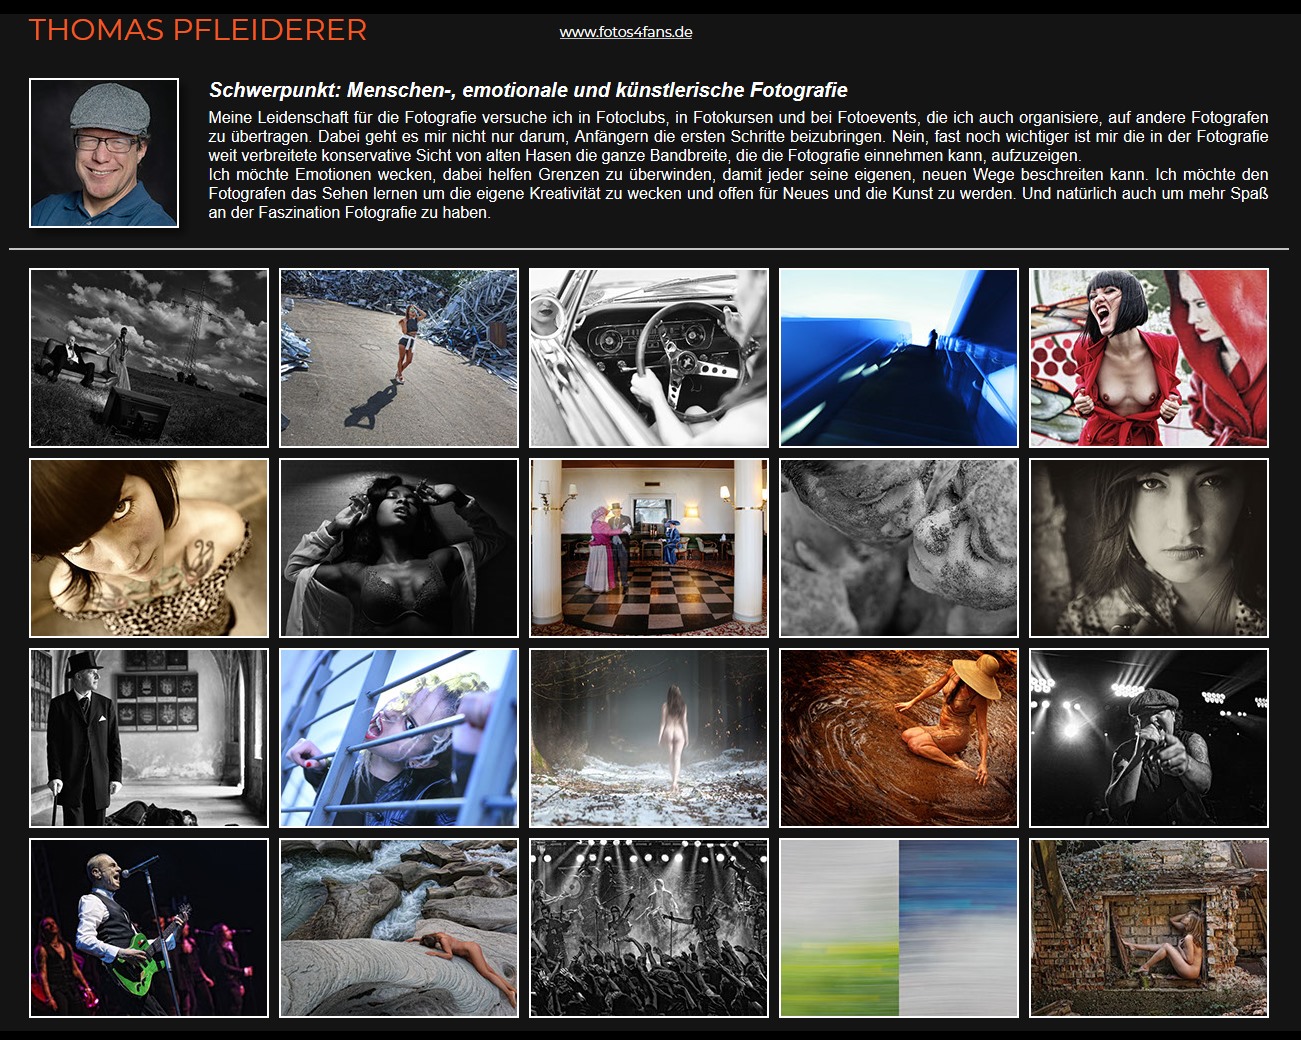This screenshot has width=1301, height=1040.
Task: Open photo of woman with straw hat on swirled ground
Action: pos(899,738)
